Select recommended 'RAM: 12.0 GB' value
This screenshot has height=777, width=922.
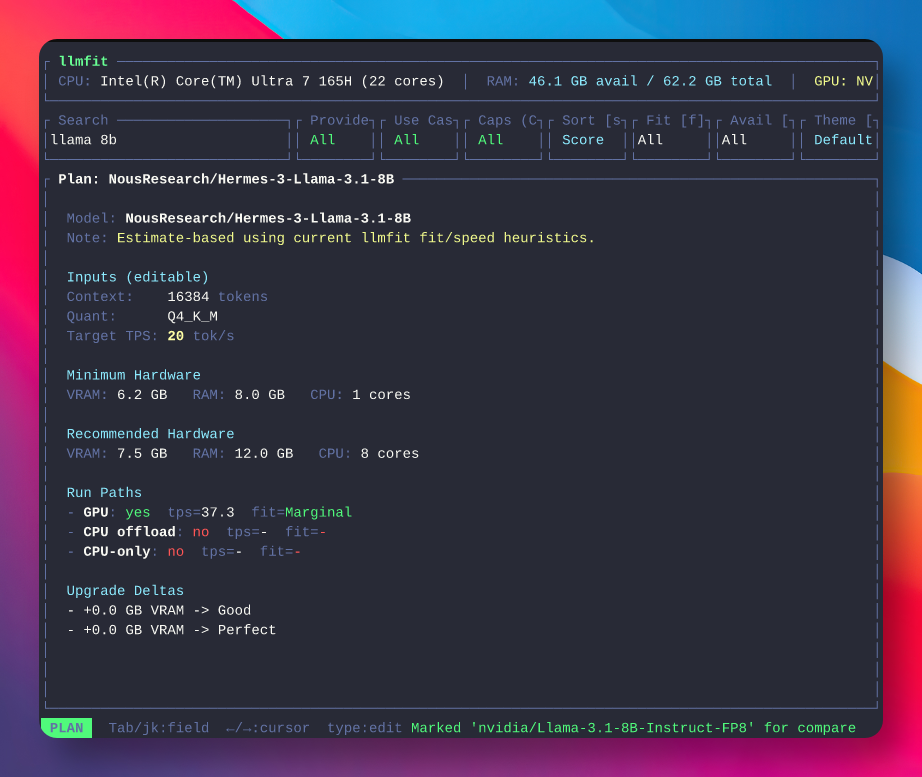[x=243, y=453]
